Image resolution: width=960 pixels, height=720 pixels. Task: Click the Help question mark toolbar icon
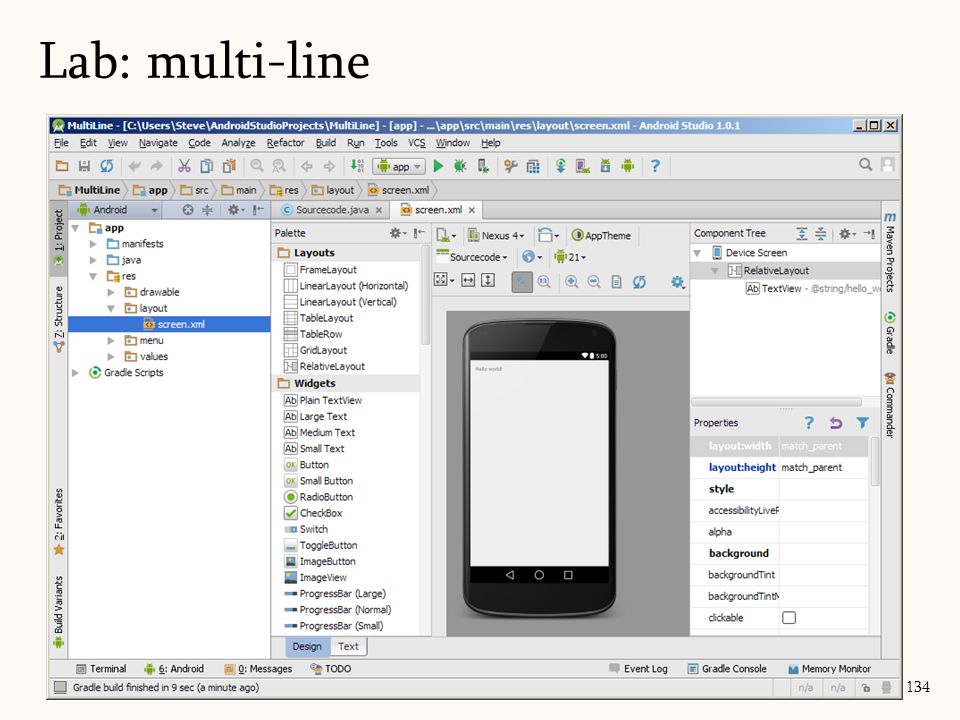click(655, 166)
